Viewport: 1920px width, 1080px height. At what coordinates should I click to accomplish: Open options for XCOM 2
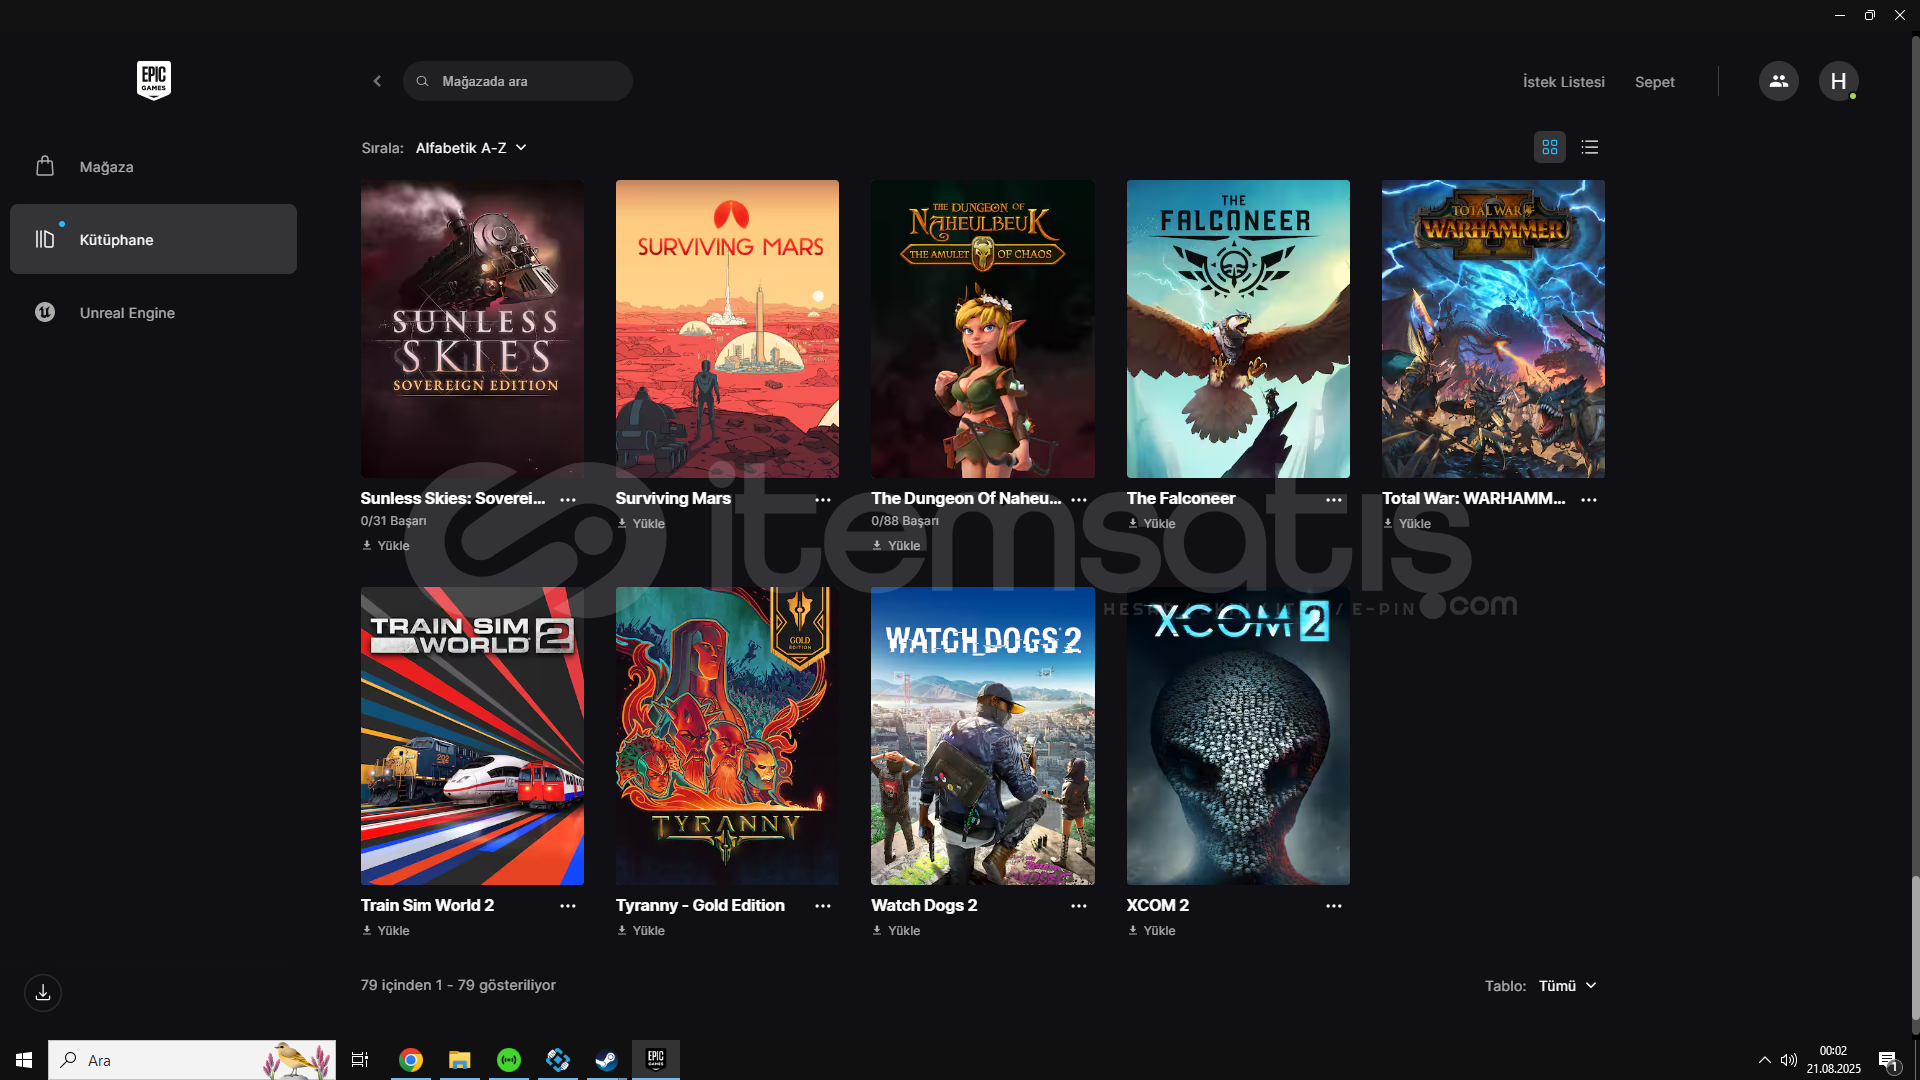click(x=1334, y=906)
